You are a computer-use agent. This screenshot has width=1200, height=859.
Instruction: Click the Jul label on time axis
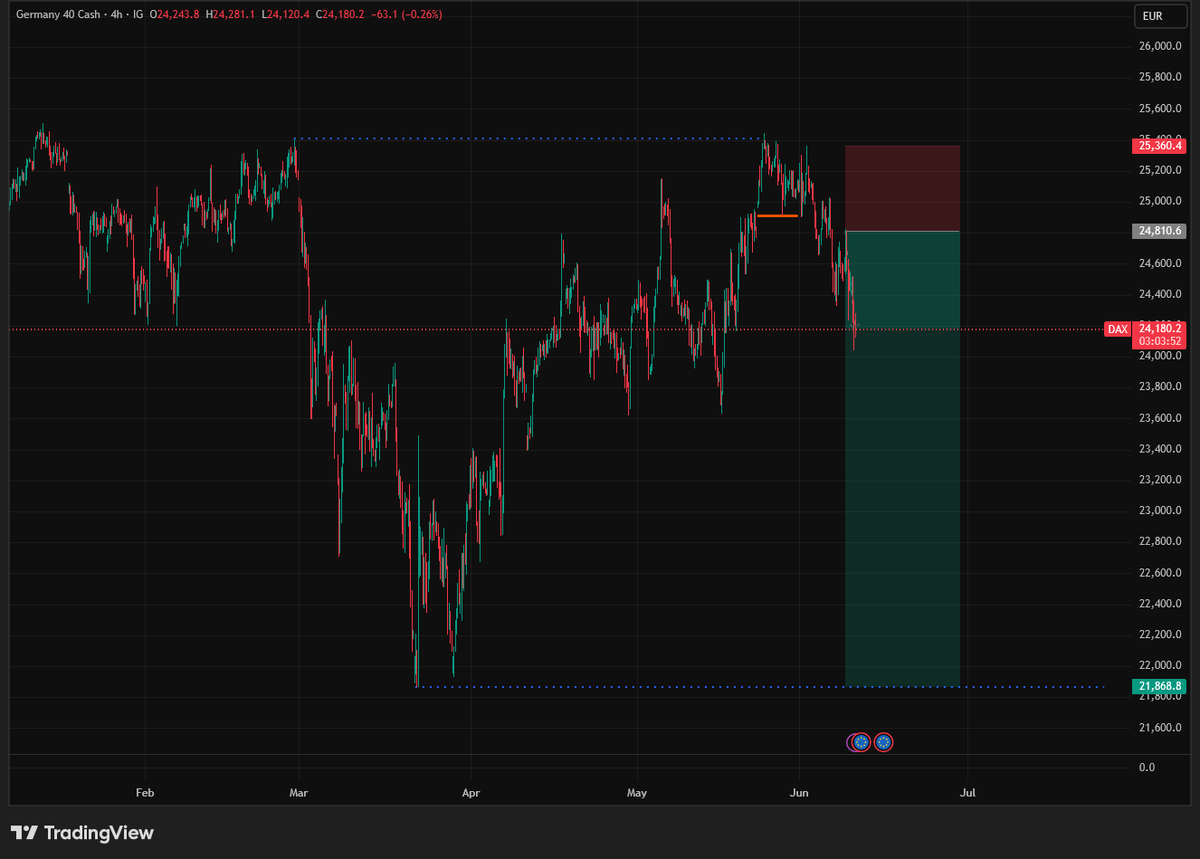click(967, 793)
